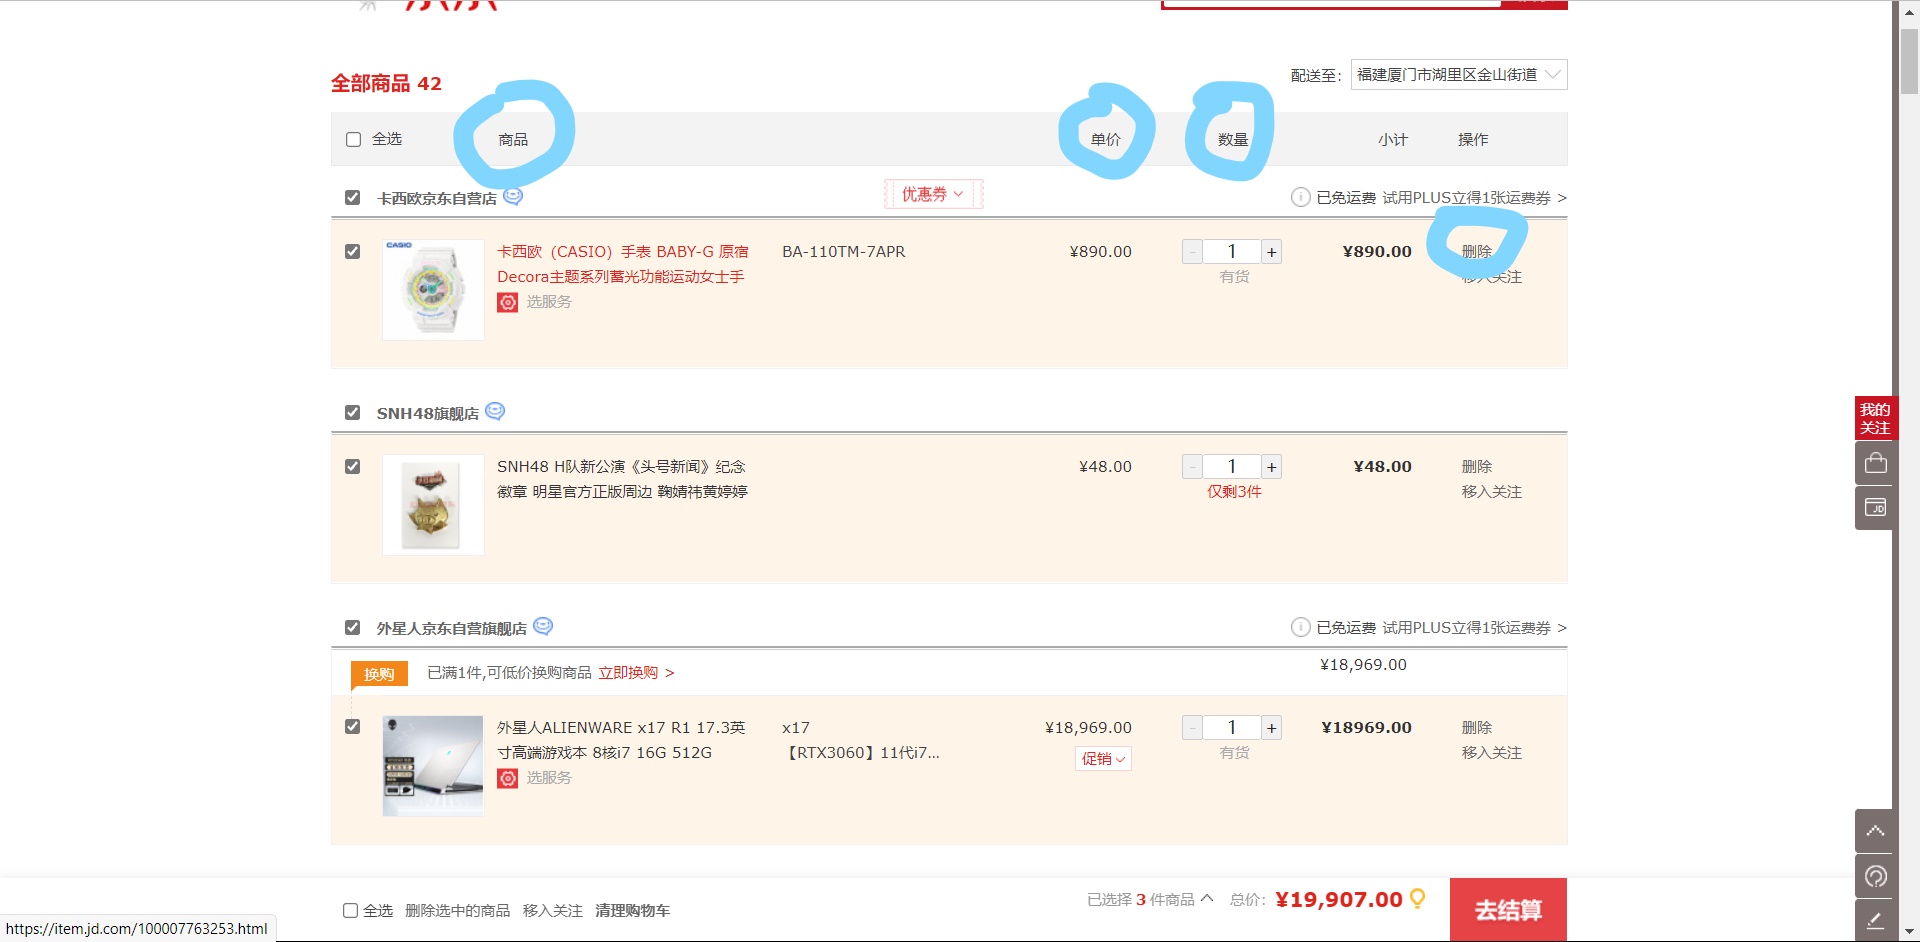This screenshot has width=1920, height=942.
Task: Click 外星人京东自营旗舰店 shop name
Action: point(451,628)
